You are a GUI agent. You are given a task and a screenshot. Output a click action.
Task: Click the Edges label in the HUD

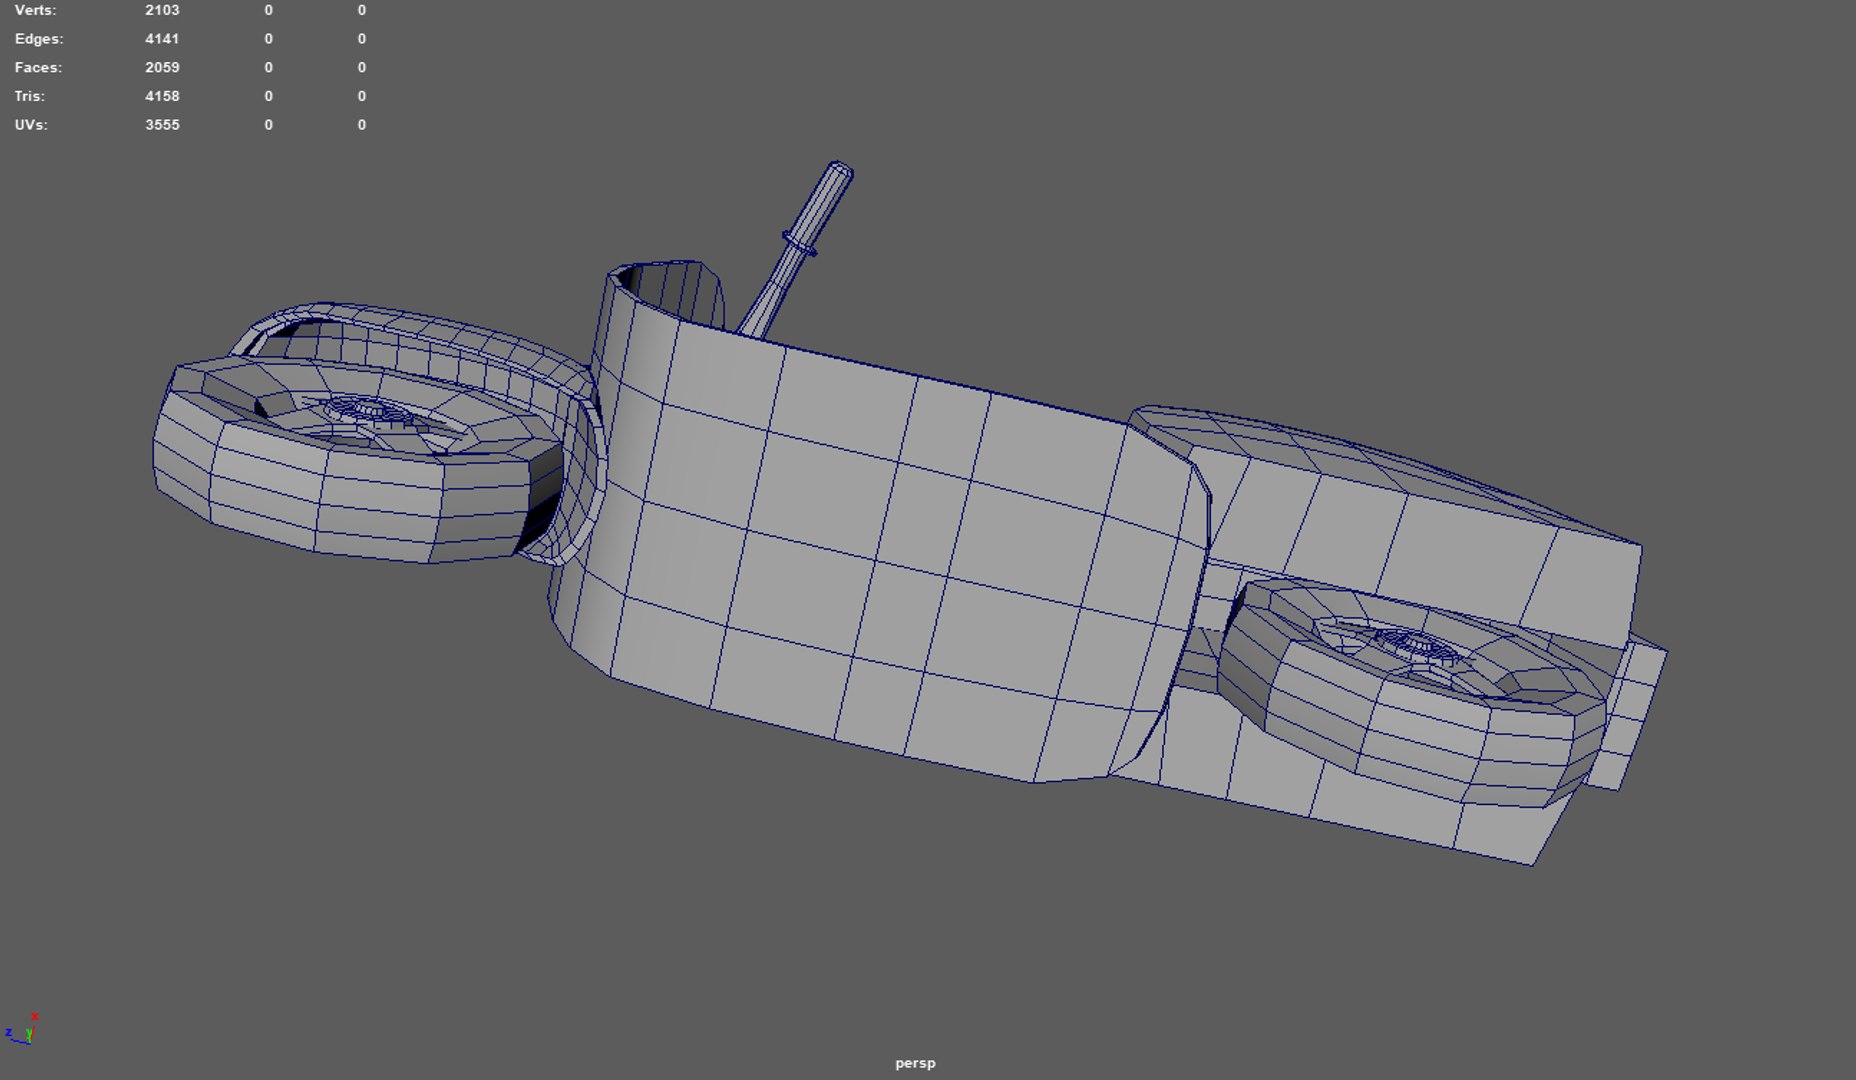coord(39,39)
